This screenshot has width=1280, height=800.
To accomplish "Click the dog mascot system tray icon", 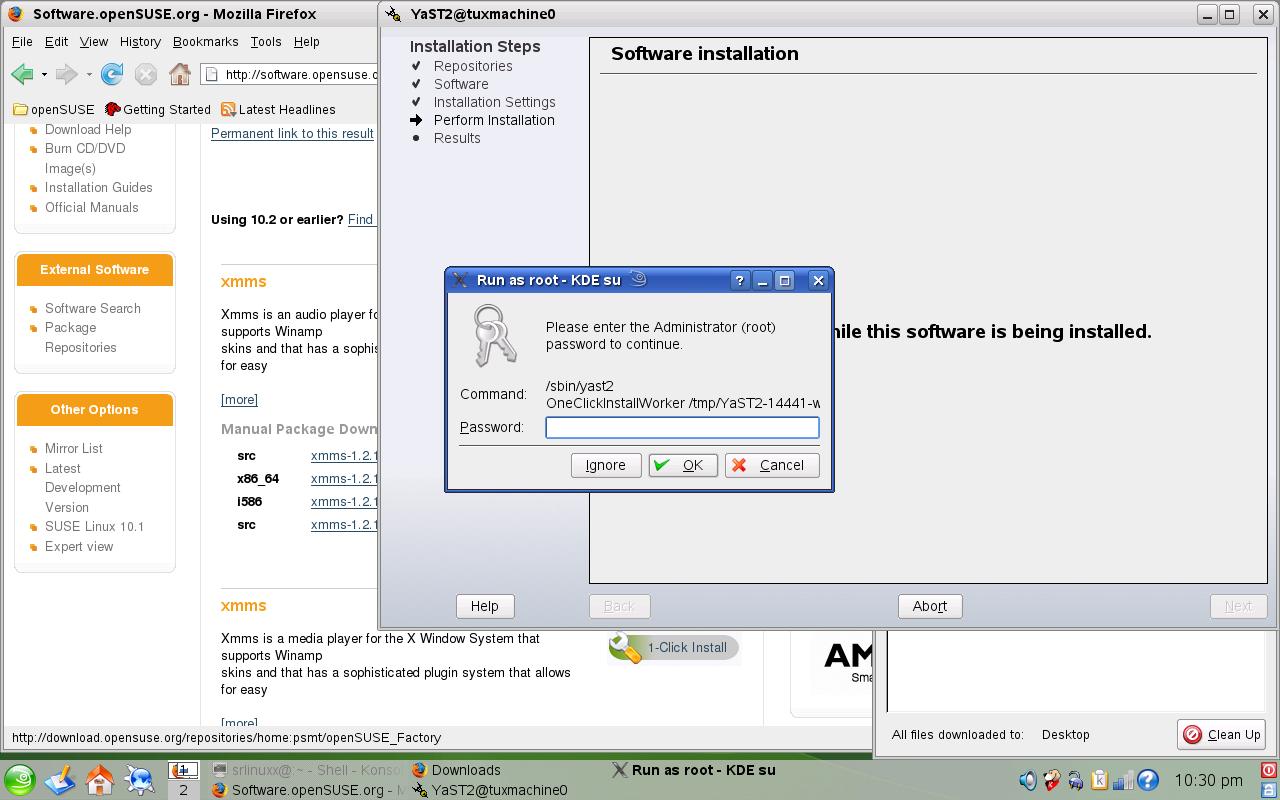I will (x=1052, y=780).
